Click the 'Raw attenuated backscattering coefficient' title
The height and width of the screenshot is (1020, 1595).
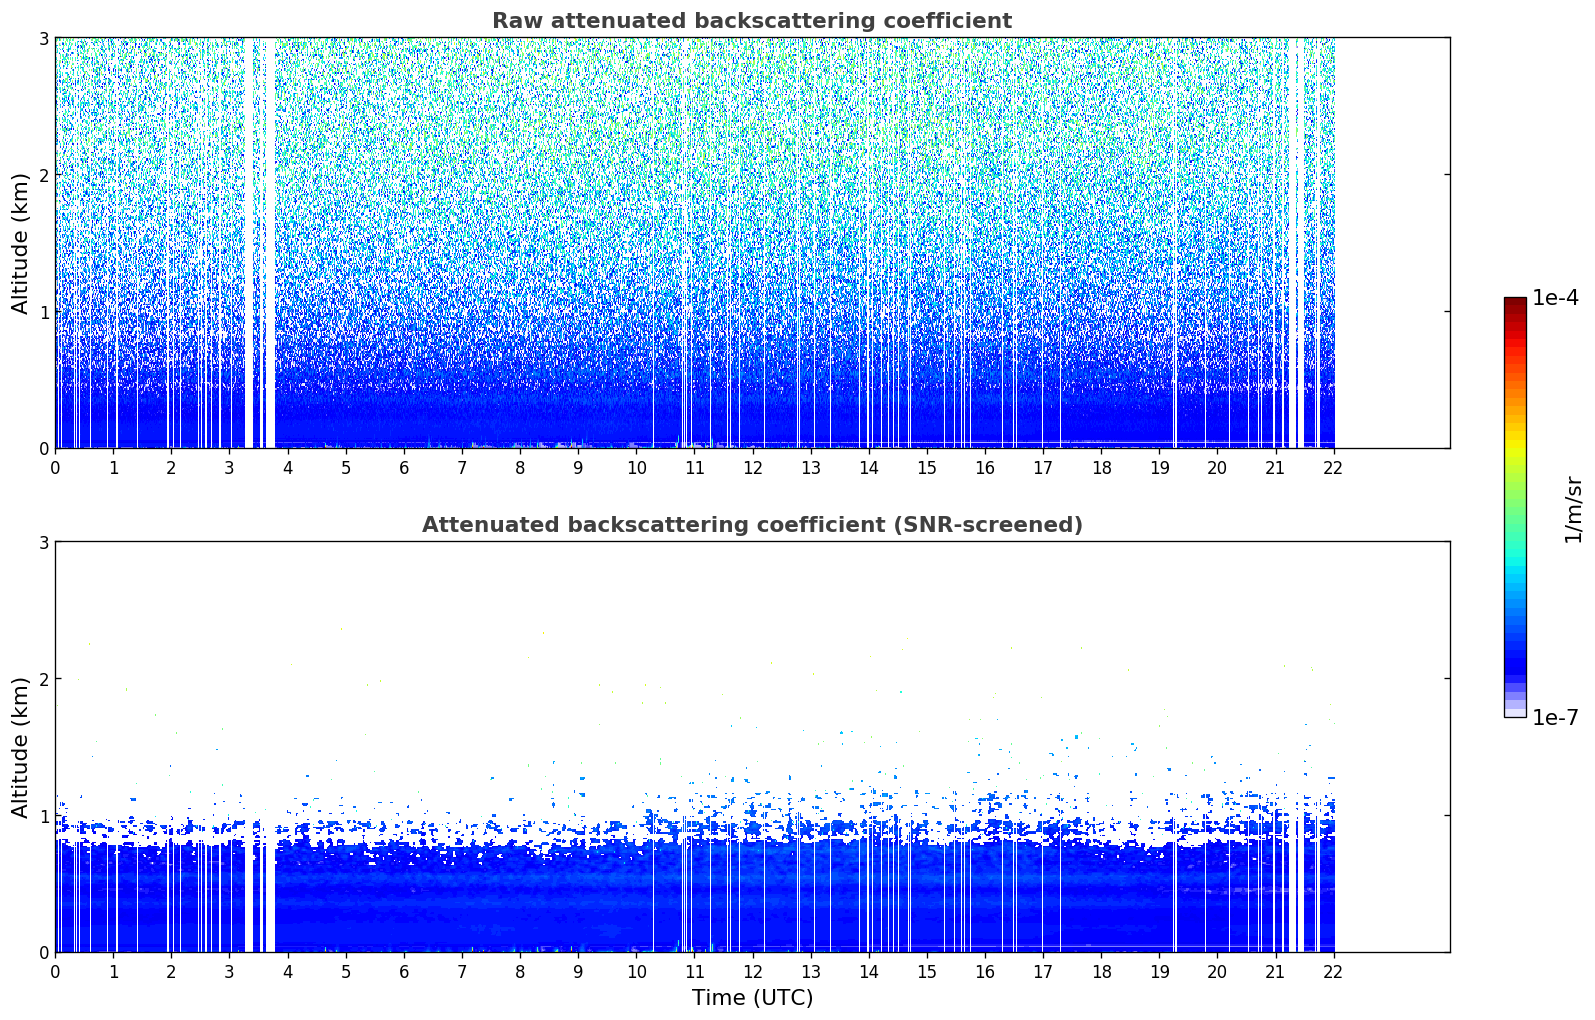coord(752,21)
